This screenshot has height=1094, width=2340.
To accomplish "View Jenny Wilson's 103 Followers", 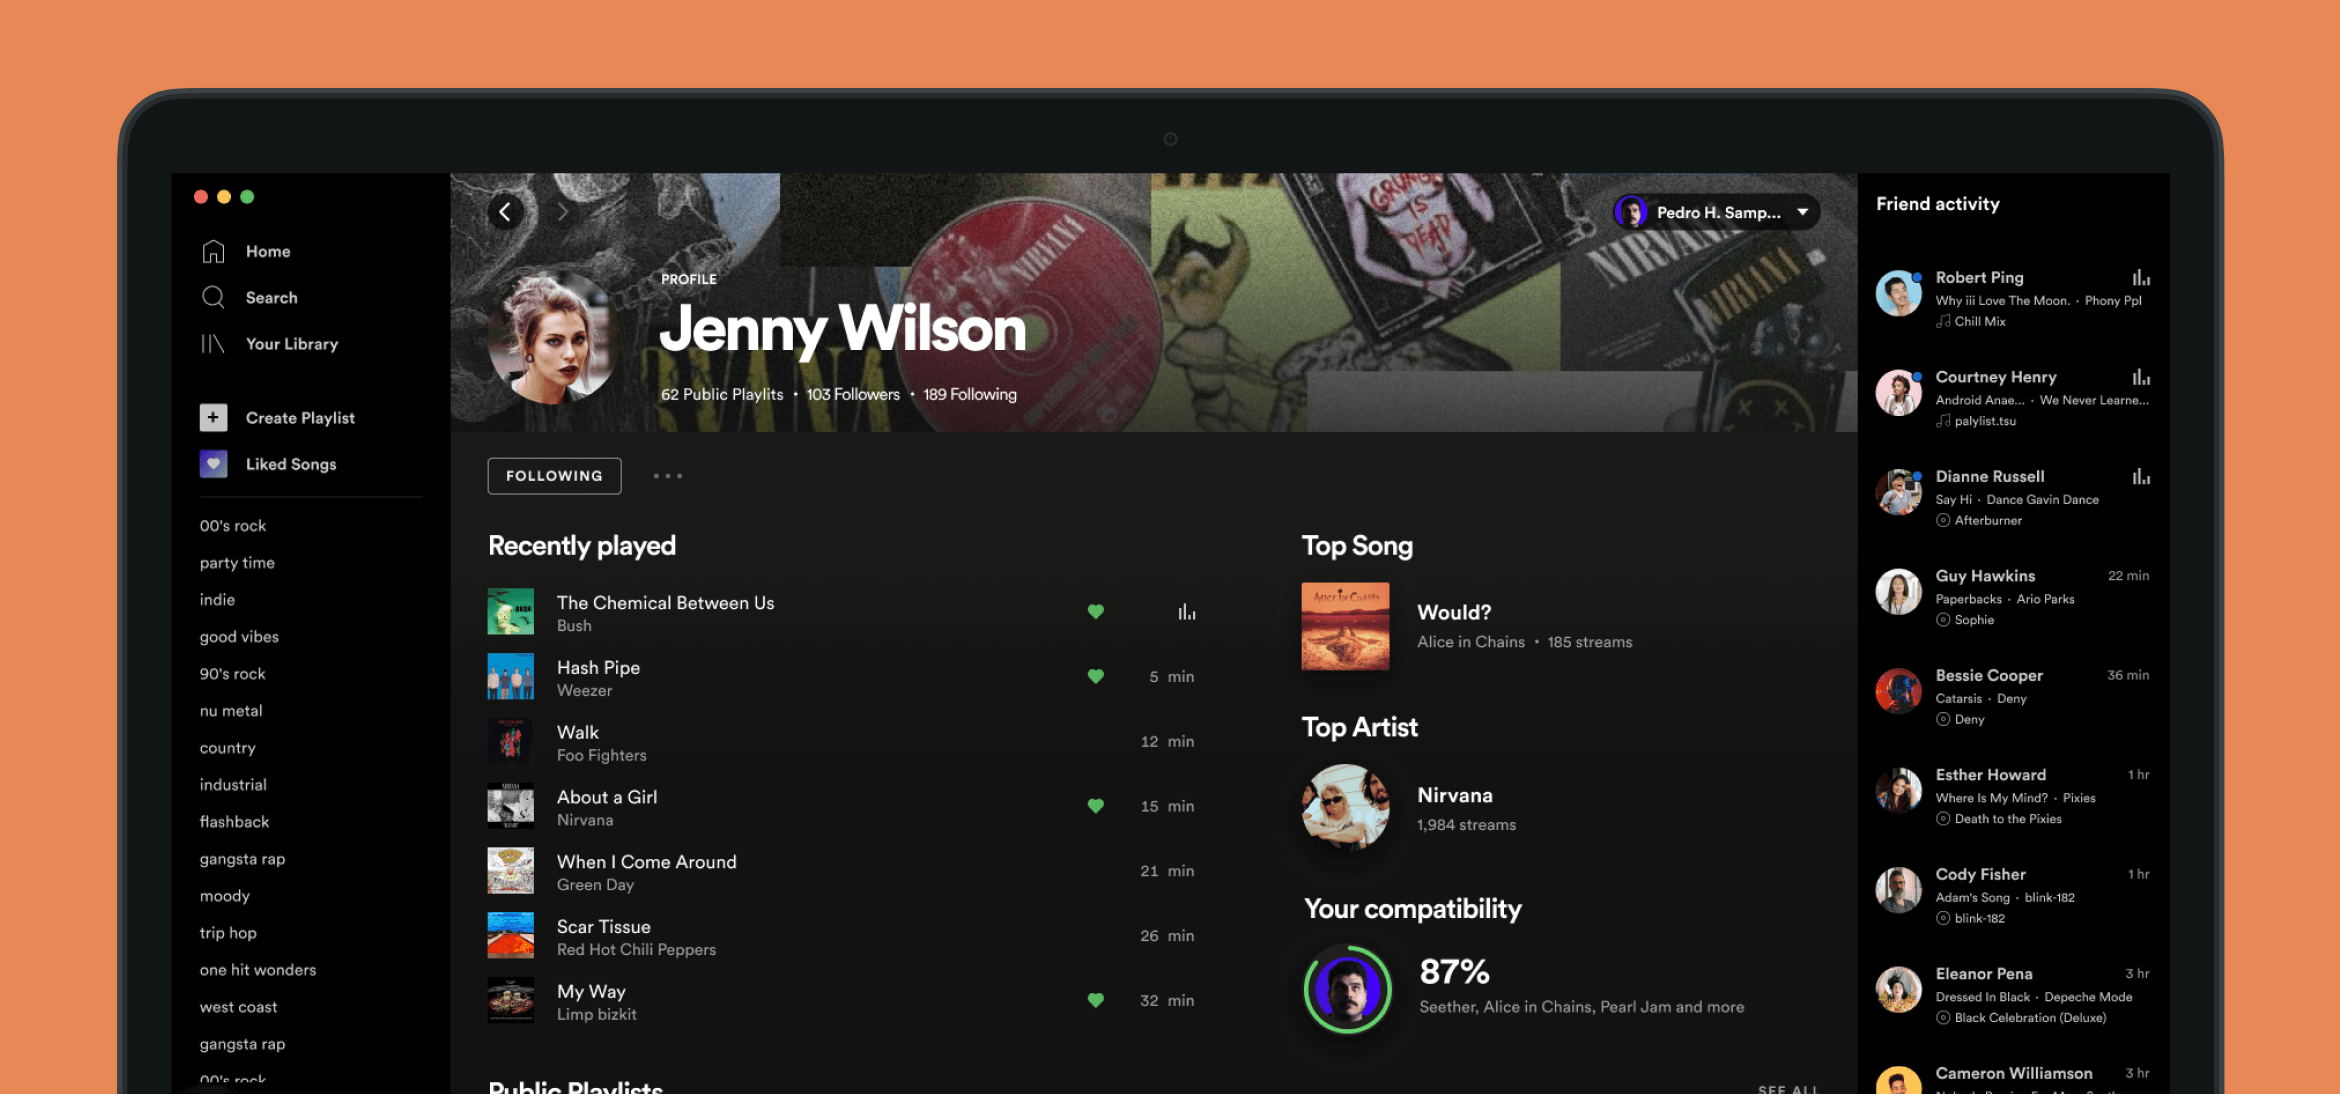I will tap(852, 394).
